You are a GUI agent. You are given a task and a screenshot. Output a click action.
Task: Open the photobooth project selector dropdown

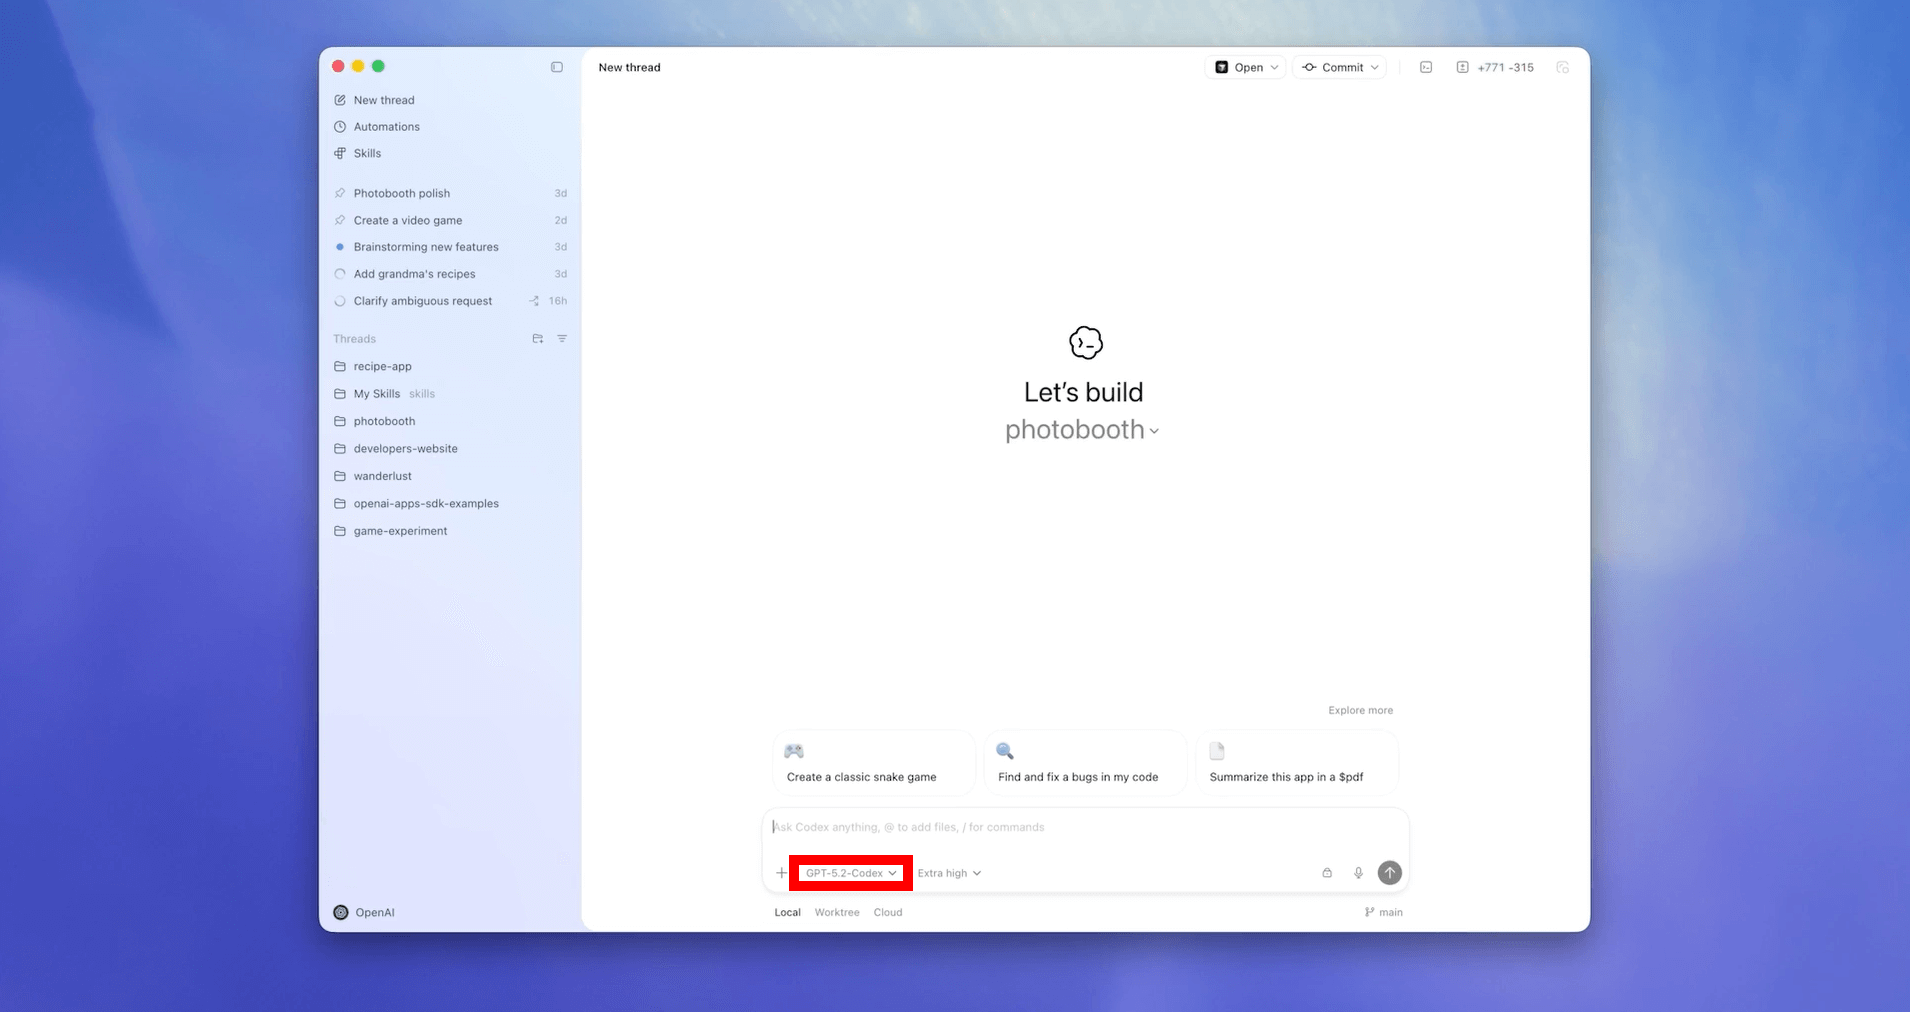click(1082, 430)
